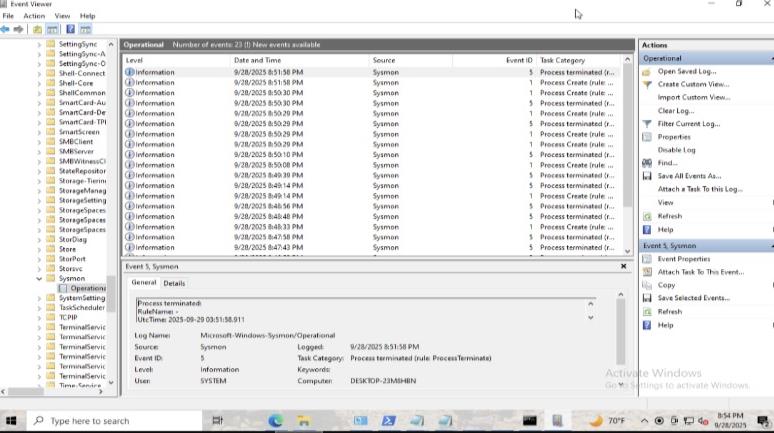Expand the SmartScreen tree folder

point(39,132)
